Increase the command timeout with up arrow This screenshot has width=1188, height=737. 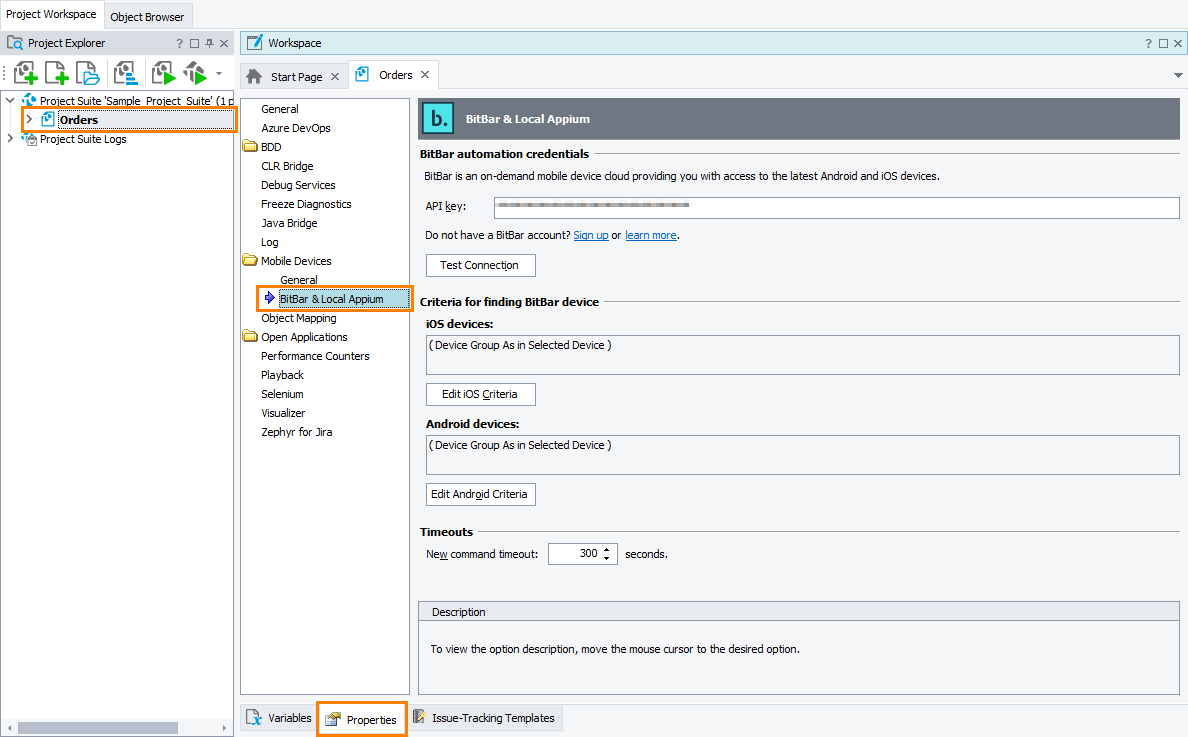(607, 549)
